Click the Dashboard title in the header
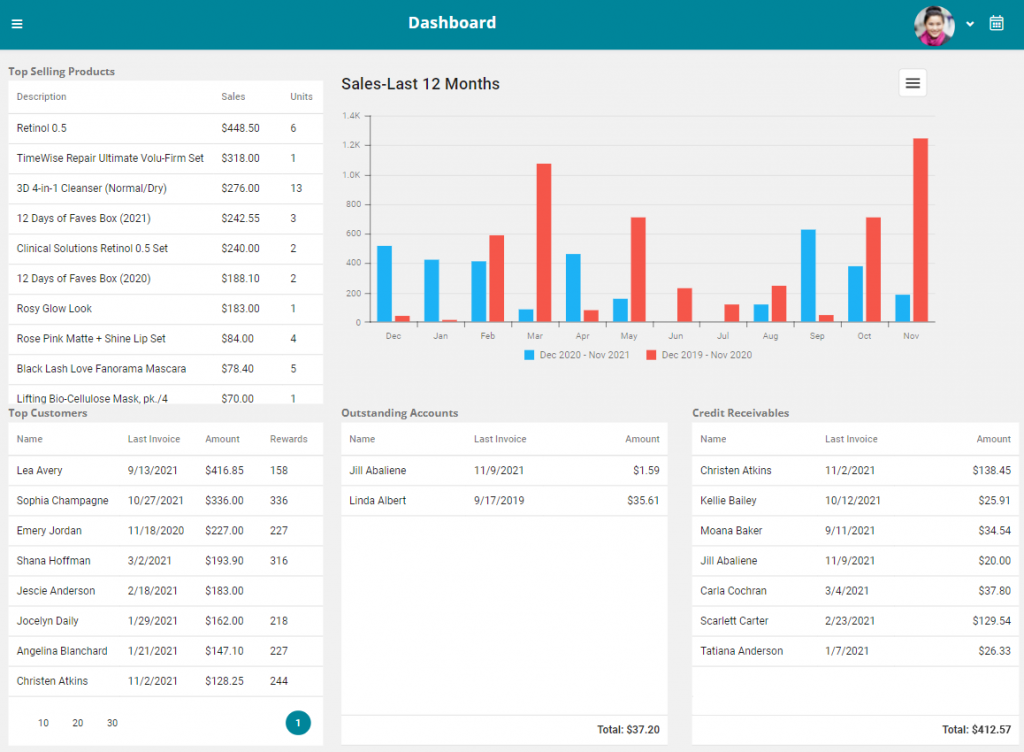The width and height of the screenshot is (1024, 752). tap(452, 22)
